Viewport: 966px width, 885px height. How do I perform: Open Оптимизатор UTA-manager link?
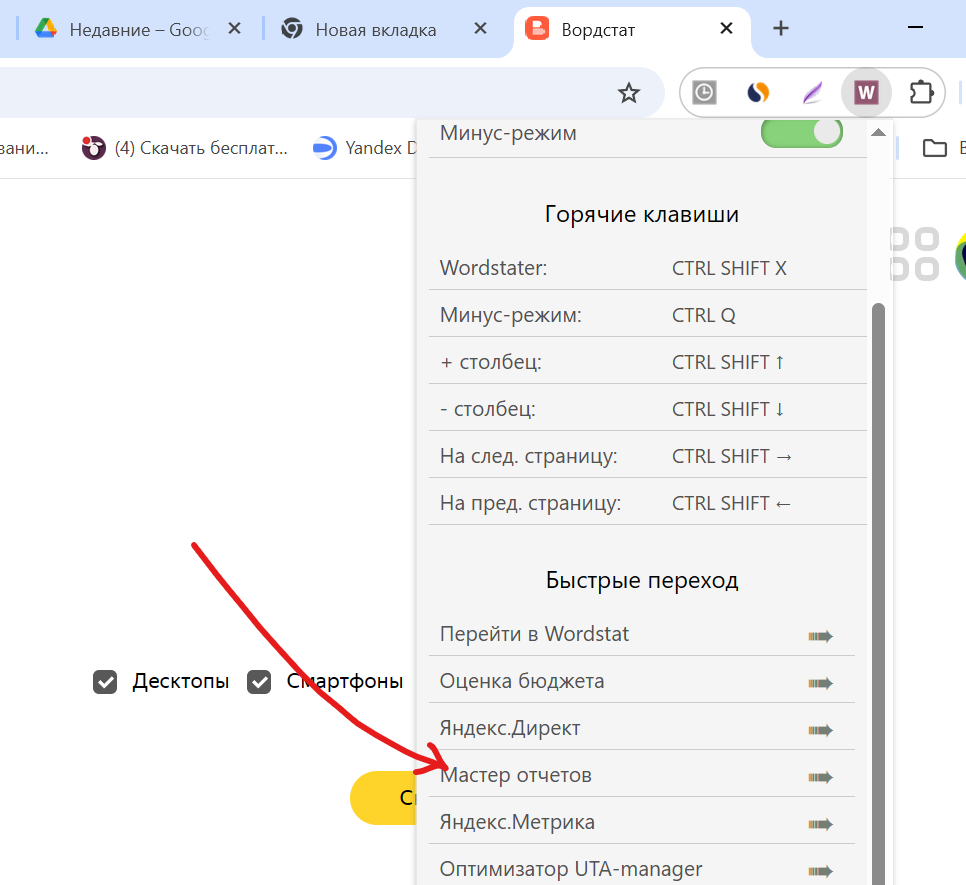(571, 869)
